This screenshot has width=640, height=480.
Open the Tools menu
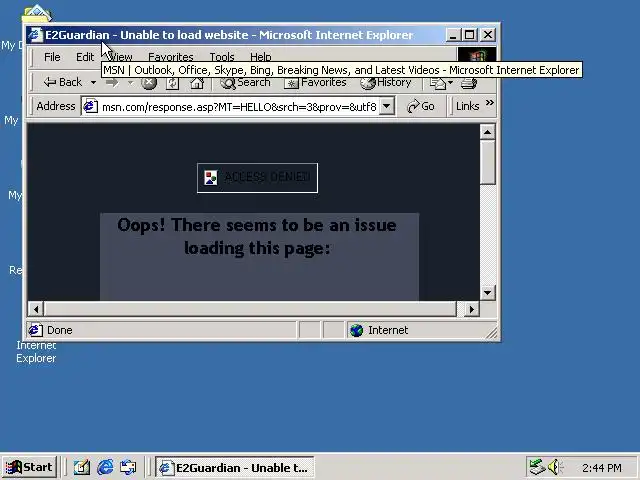pyautogui.click(x=222, y=57)
